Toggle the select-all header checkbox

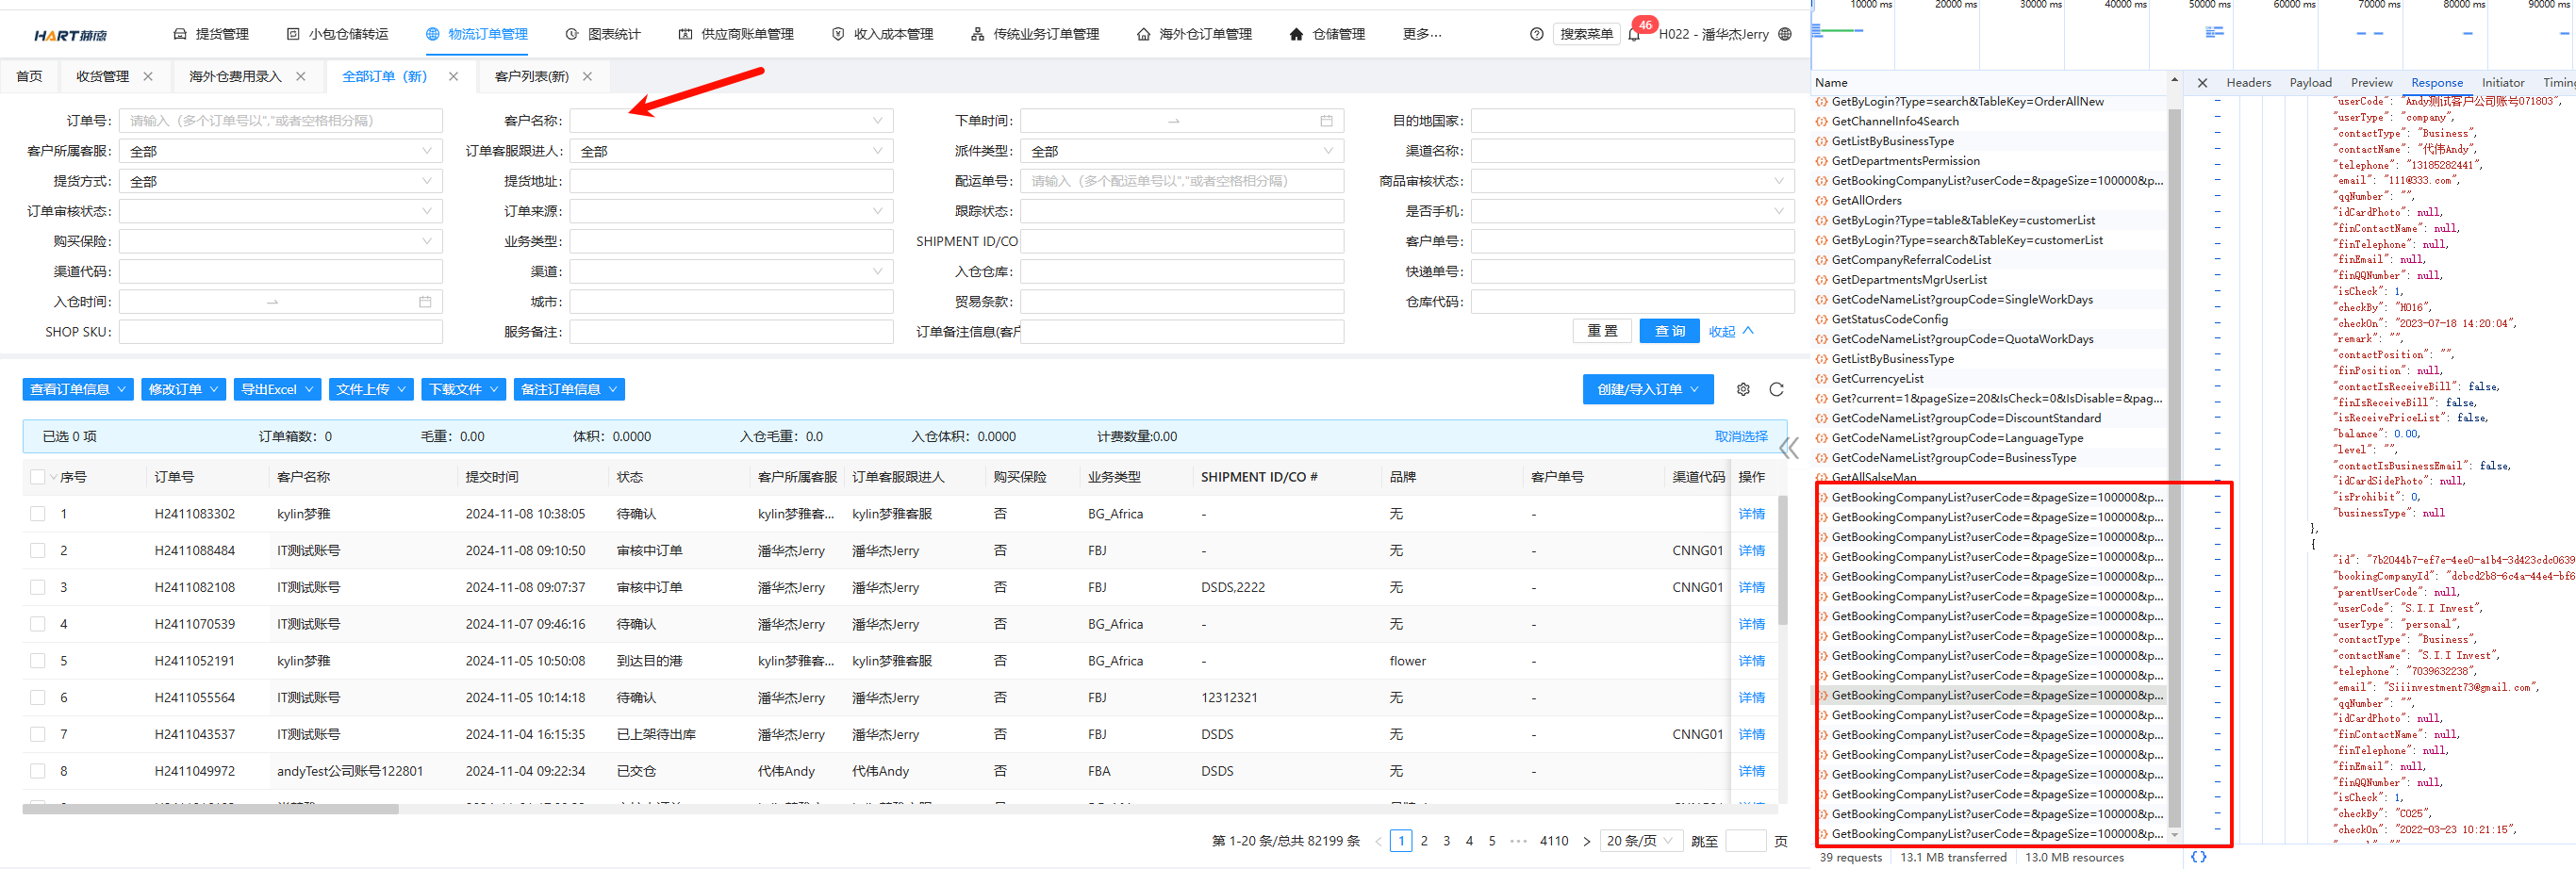[37, 477]
